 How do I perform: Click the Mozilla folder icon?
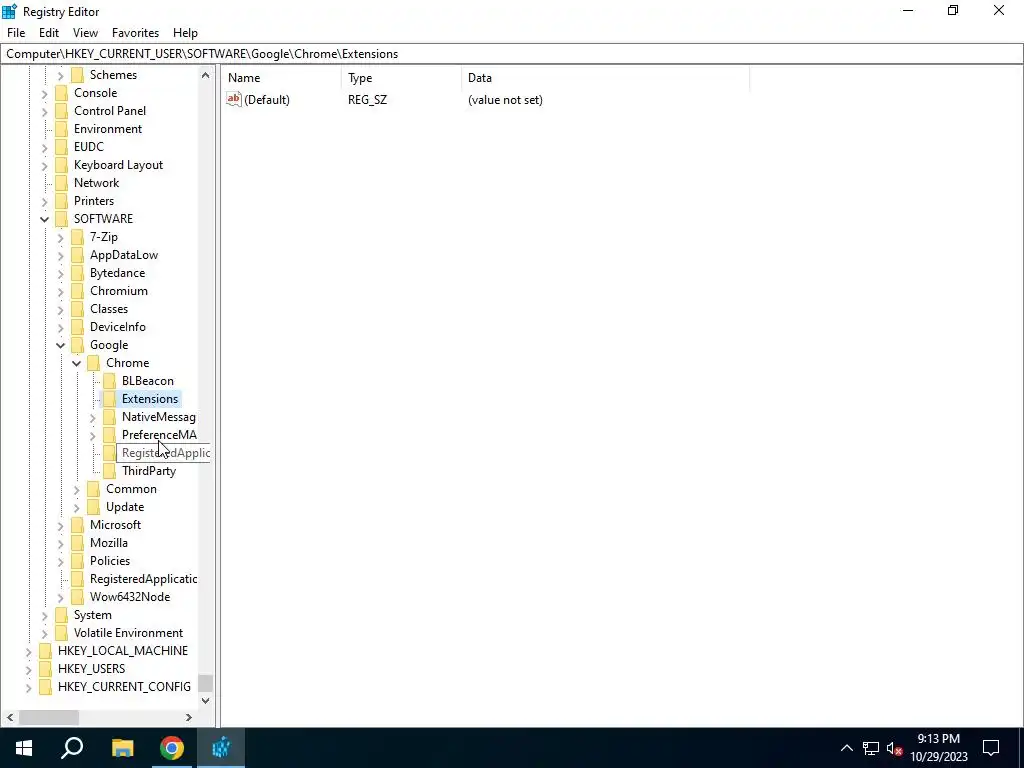click(77, 543)
